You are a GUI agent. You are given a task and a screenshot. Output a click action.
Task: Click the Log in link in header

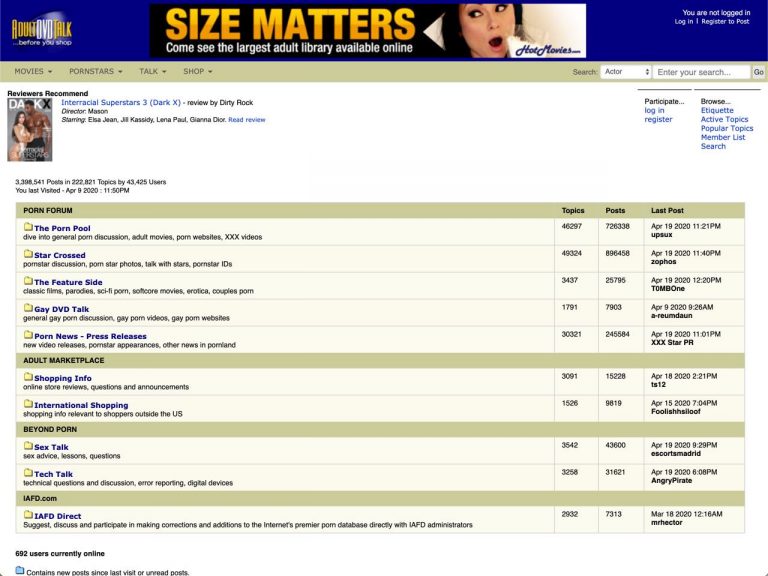683,22
